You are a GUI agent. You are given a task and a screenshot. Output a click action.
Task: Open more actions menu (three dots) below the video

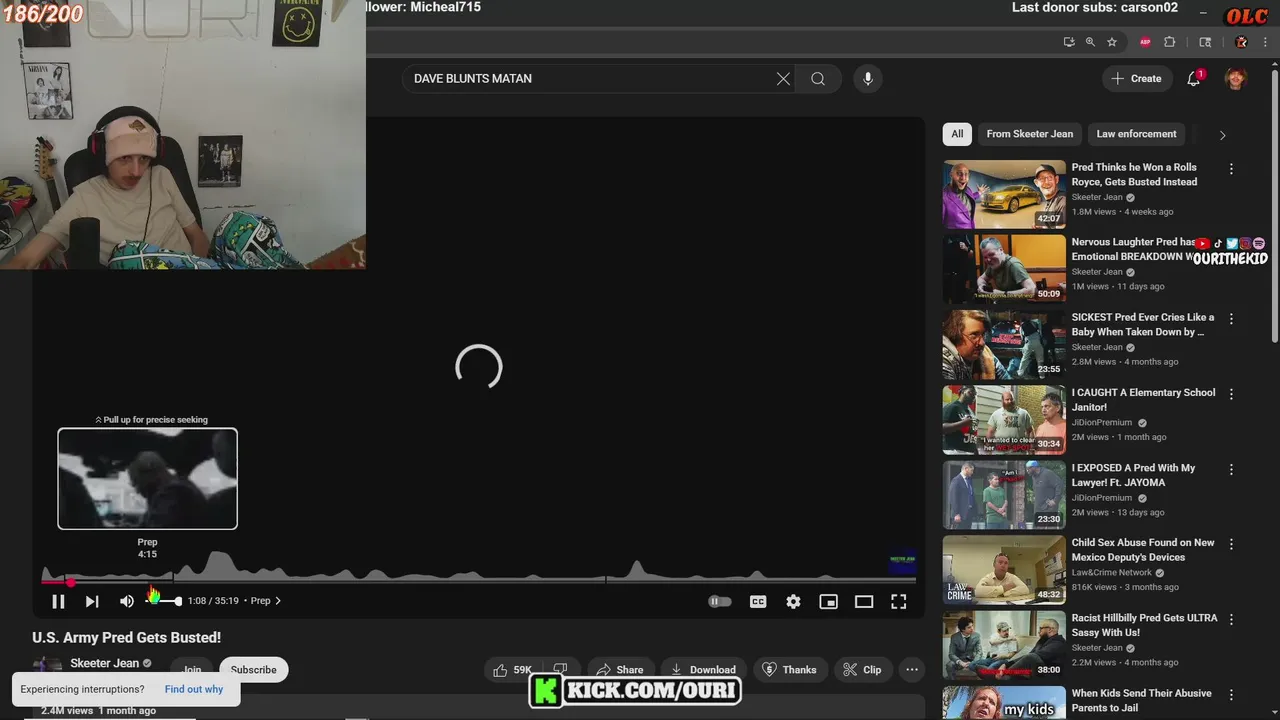pos(912,670)
